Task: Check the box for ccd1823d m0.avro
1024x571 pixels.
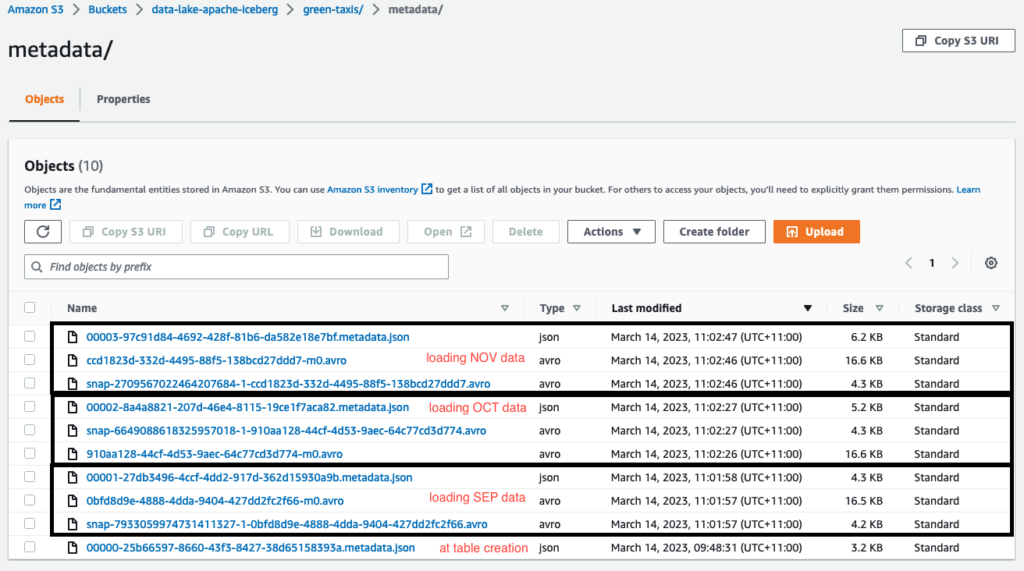Action: [29, 359]
